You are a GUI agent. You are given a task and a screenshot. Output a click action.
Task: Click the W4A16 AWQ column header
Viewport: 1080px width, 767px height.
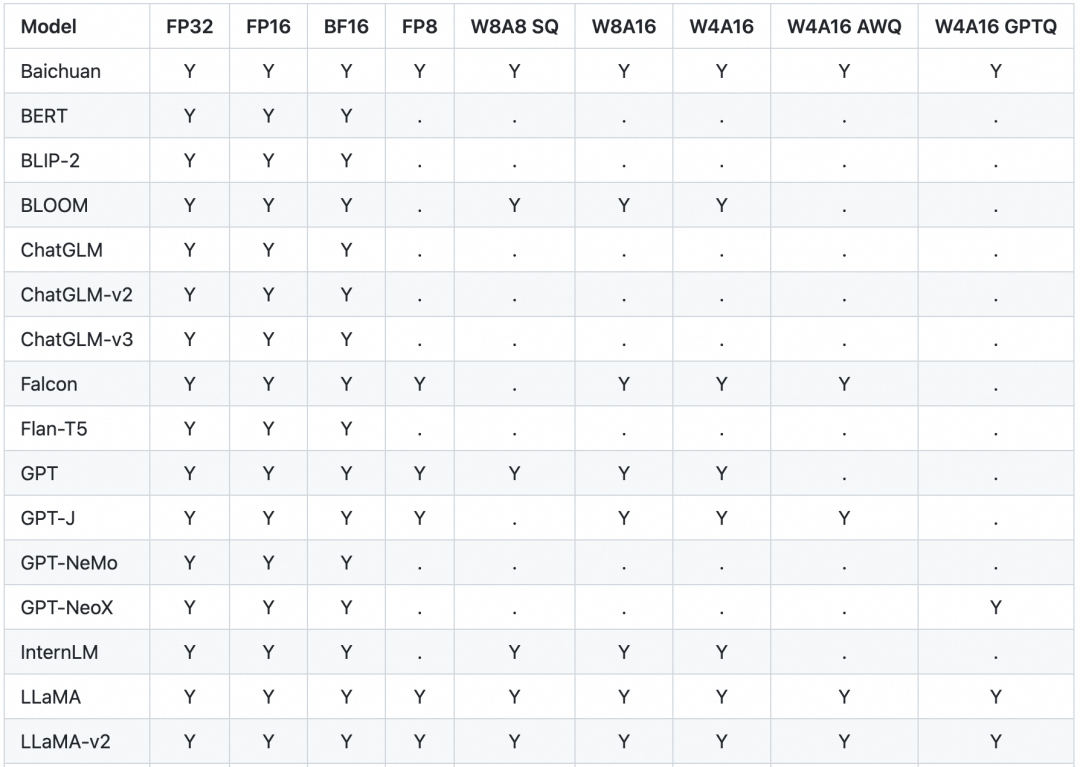pyautogui.click(x=844, y=27)
